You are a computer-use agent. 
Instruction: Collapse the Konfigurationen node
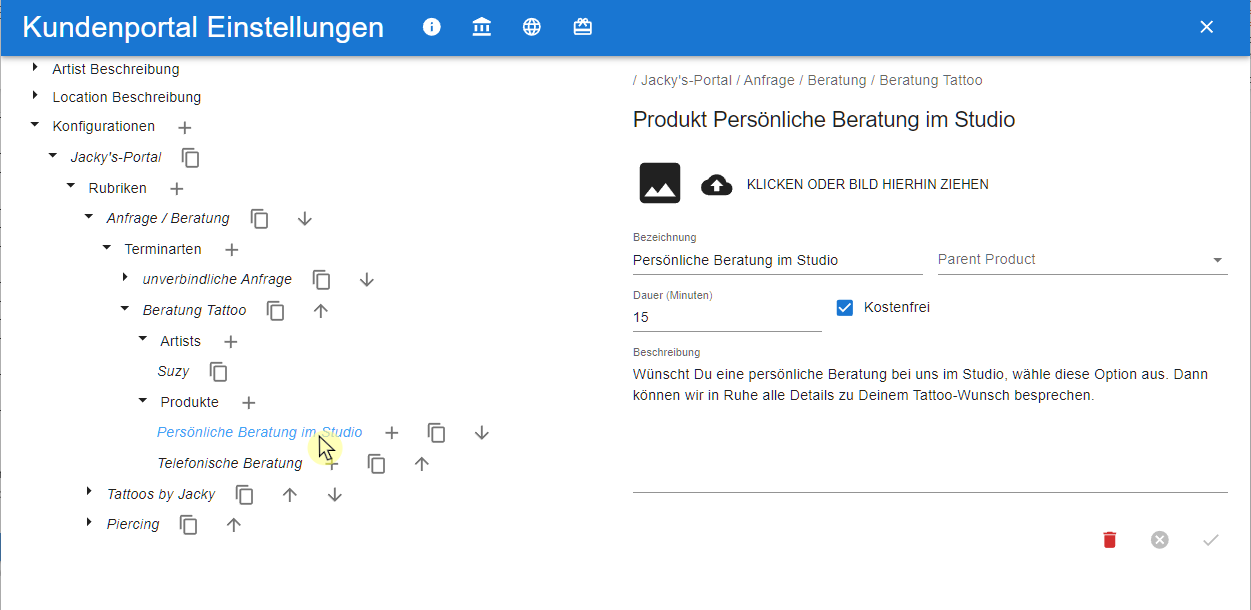point(35,126)
